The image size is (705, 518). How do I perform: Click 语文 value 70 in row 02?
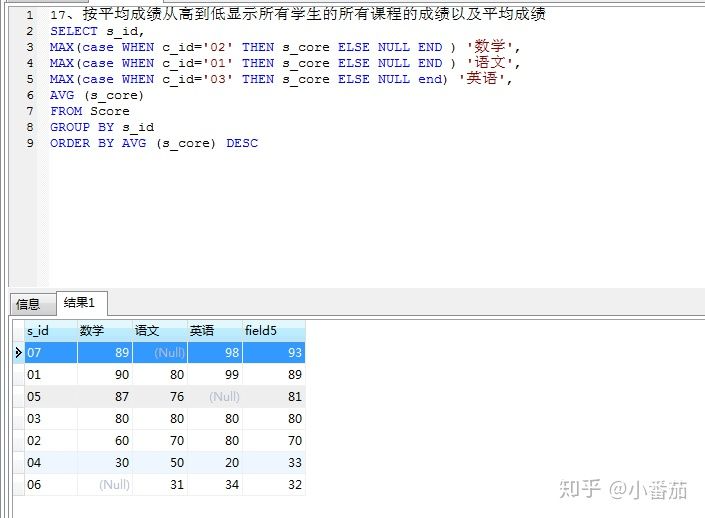[160, 441]
